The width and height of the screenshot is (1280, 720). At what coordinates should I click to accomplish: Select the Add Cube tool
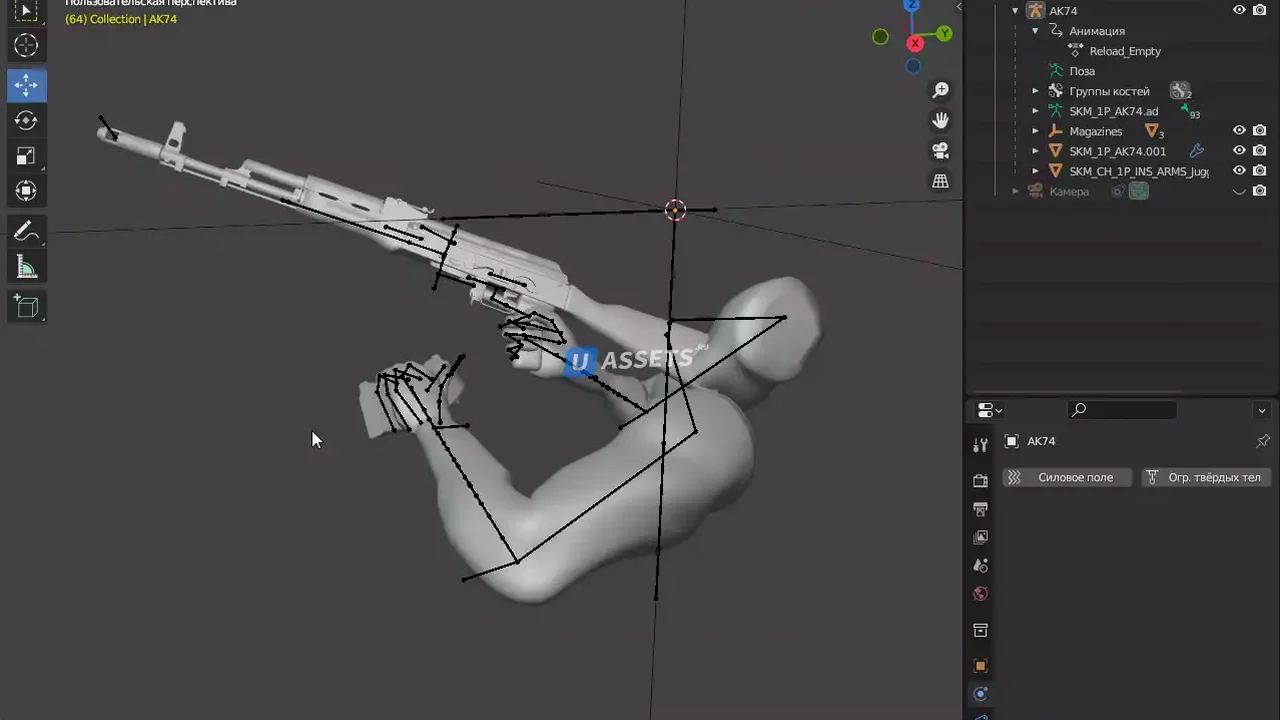pyautogui.click(x=26, y=307)
